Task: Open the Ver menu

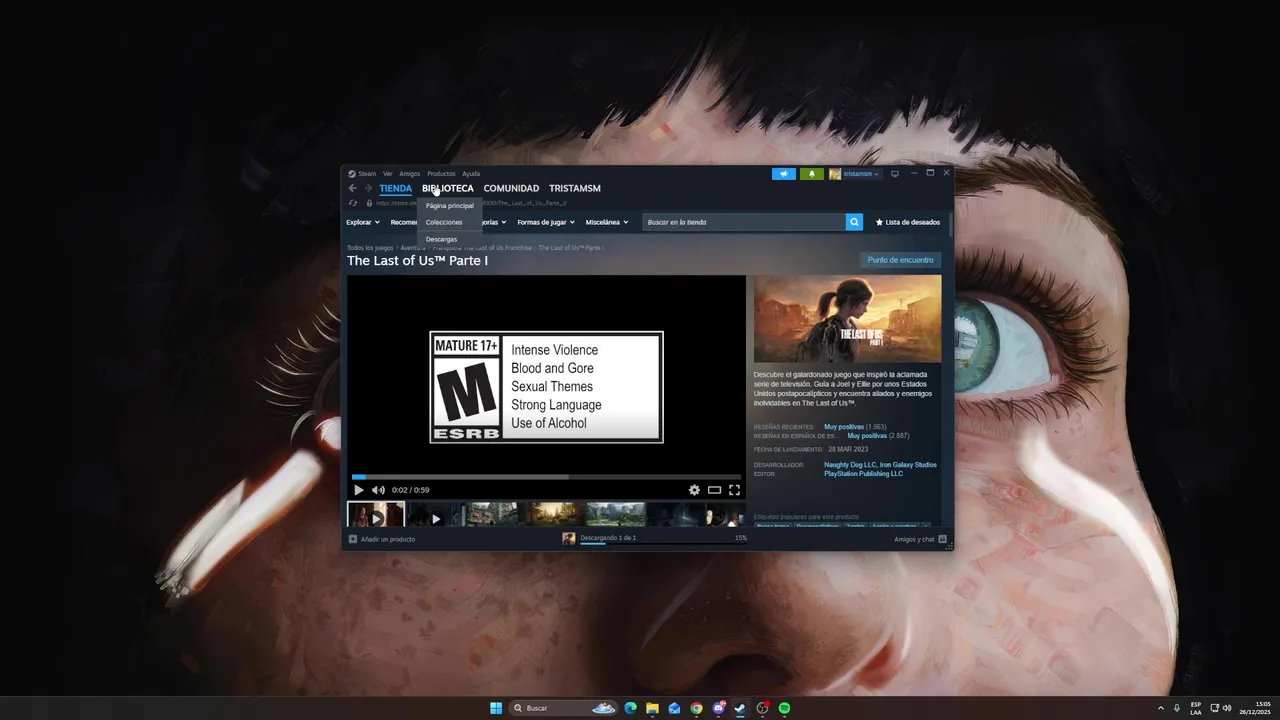Action: click(388, 174)
